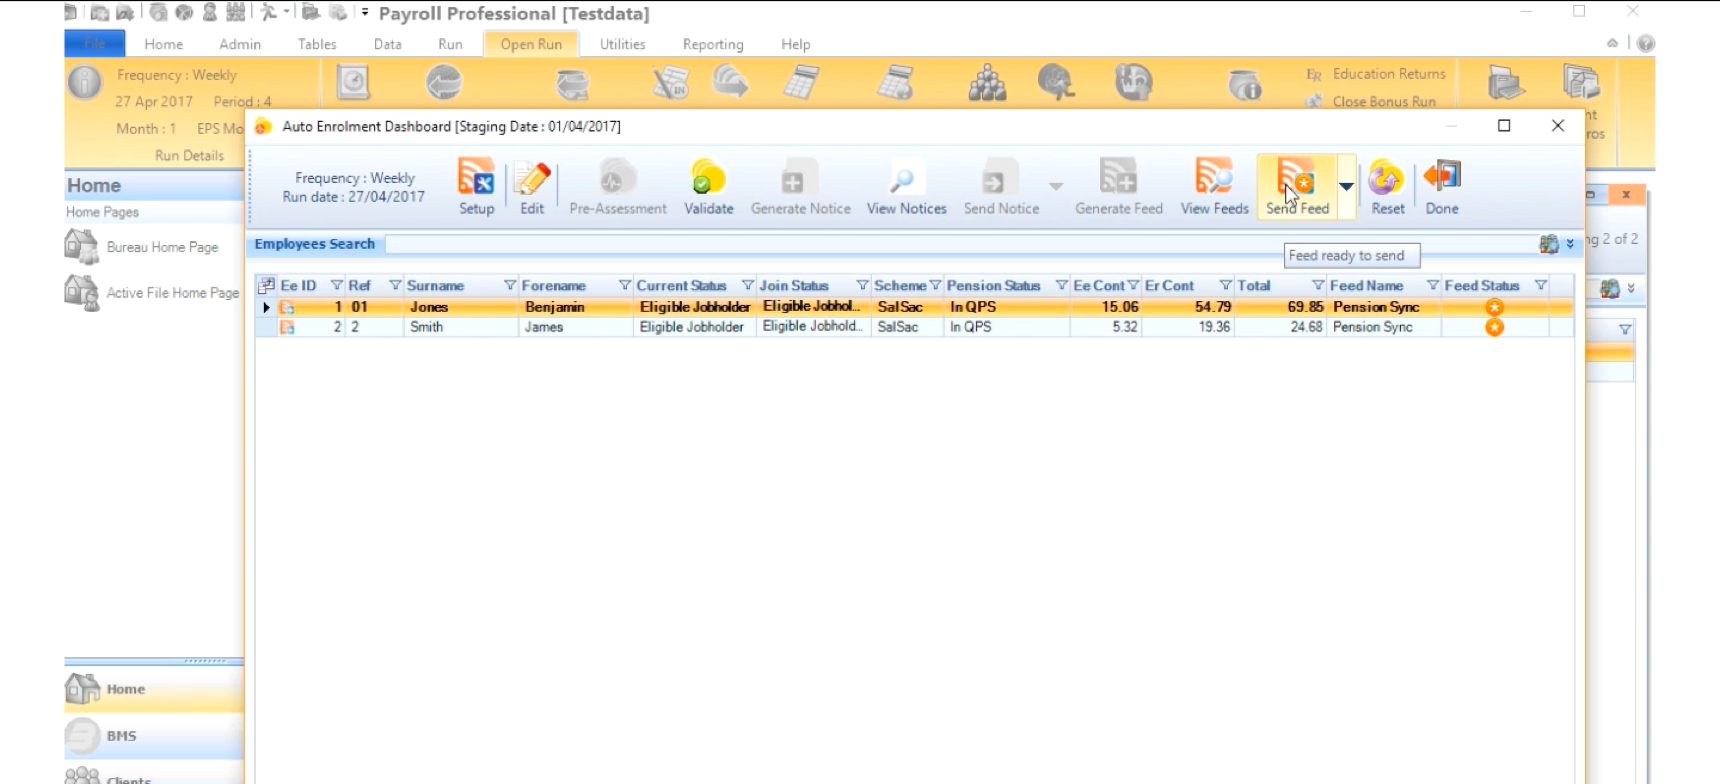Click Education Returns in the ribbon
Viewport: 1720px width, 784px height.
1388,74
